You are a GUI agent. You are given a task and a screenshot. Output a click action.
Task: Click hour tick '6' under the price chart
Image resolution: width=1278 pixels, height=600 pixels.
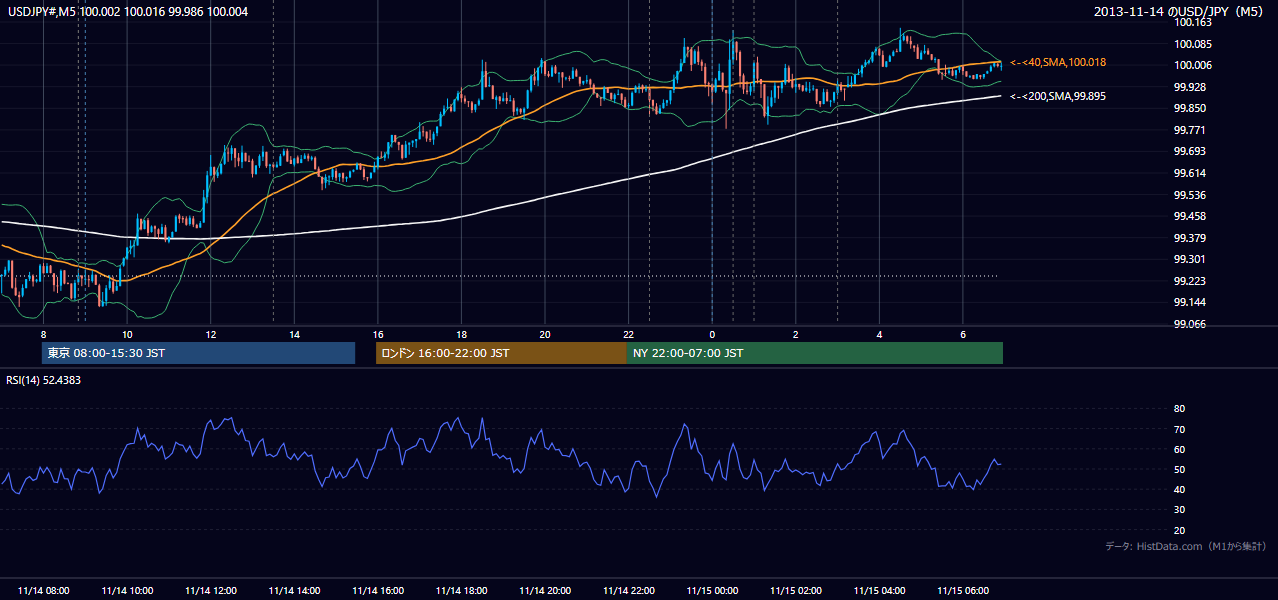[x=963, y=334]
